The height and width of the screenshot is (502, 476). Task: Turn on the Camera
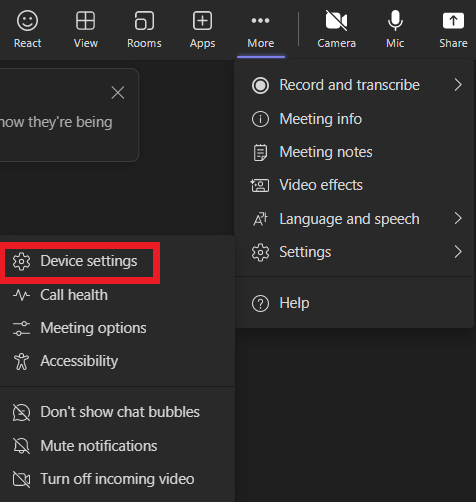[336, 29]
